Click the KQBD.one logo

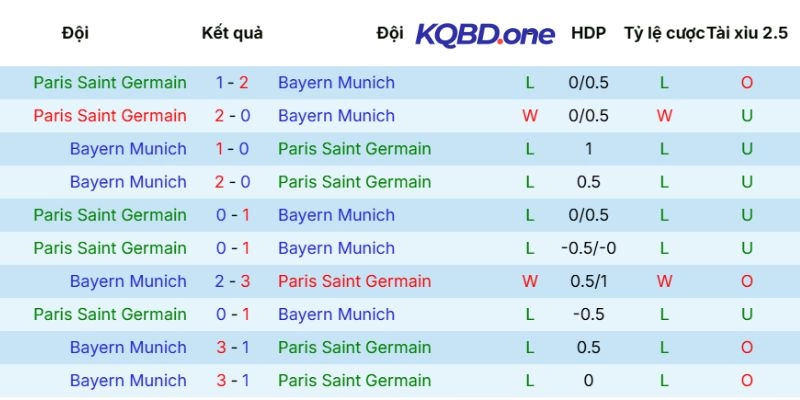tap(485, 34)
